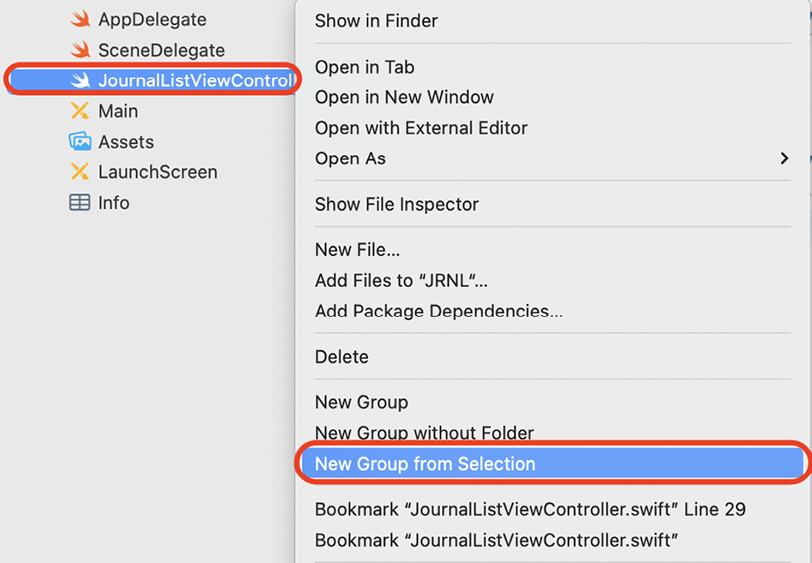The height and width of the screenshot is (563, 812).
Task: Choose Add Files to “JRNL”…
Action: point(401,281)
